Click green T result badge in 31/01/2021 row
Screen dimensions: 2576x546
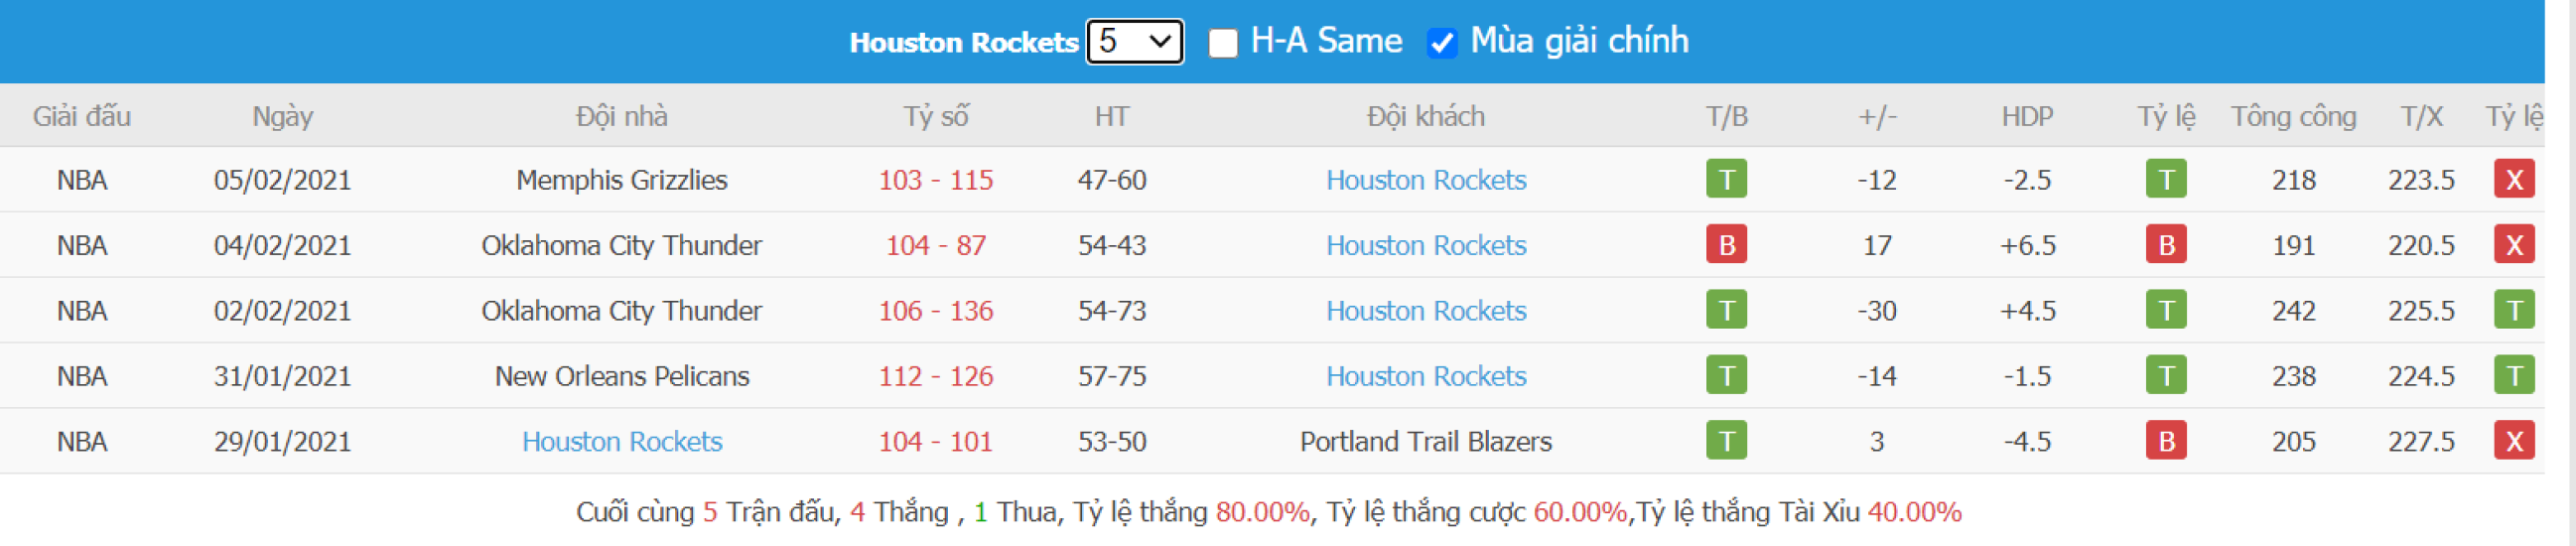point(1726,375)
